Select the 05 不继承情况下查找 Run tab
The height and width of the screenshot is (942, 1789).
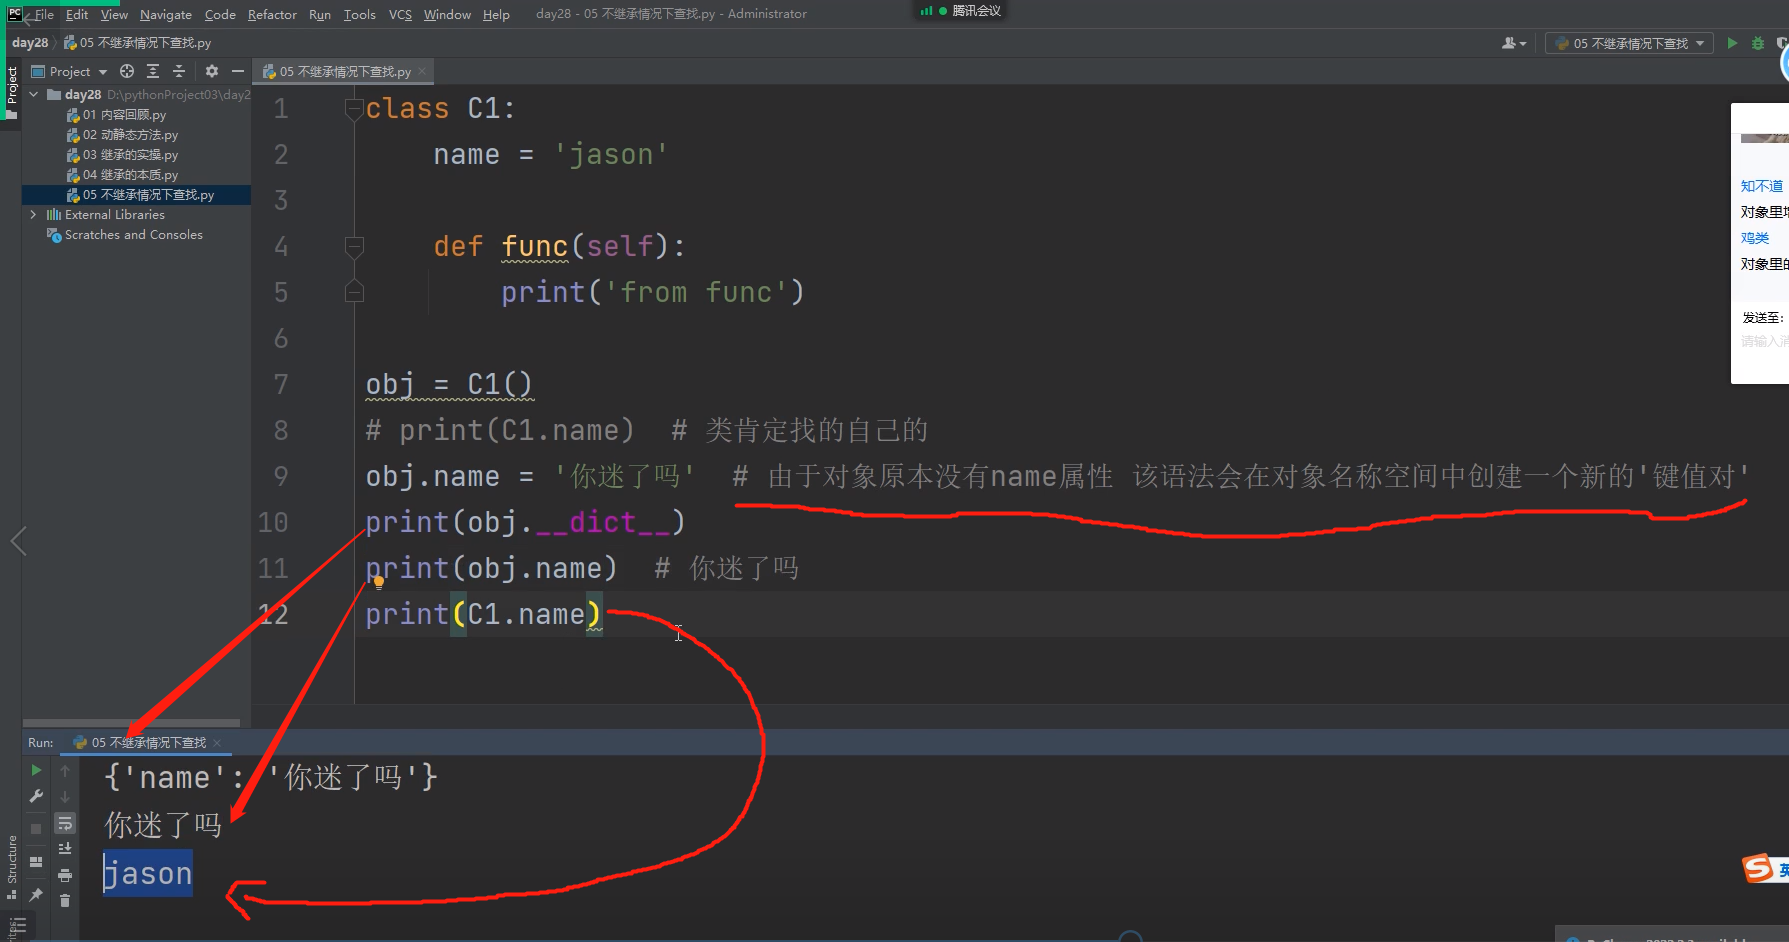(148, 742)
